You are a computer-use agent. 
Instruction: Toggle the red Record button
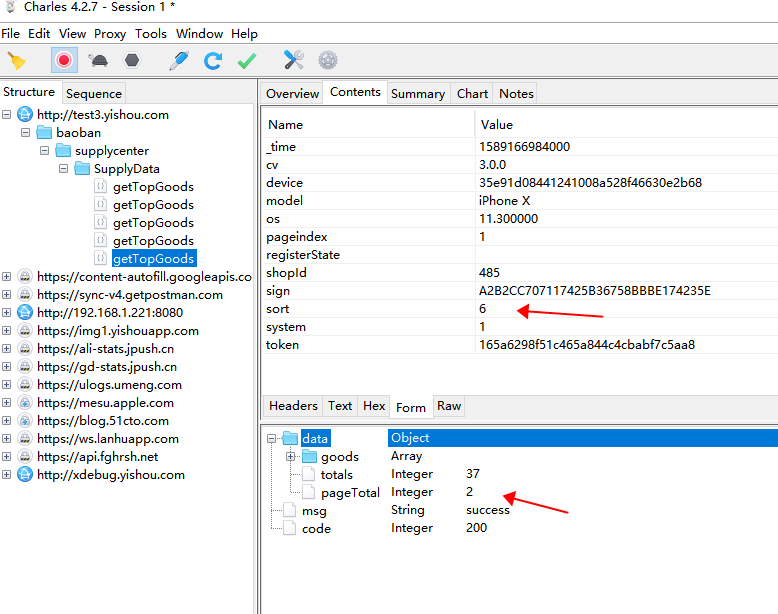pyautogui.click(x=64, y=61)
